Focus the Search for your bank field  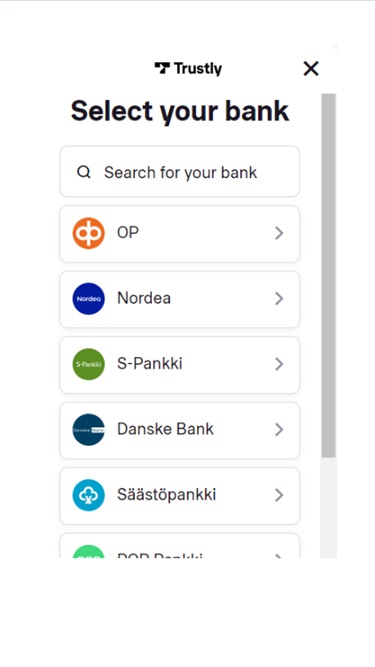coord(179,171)
